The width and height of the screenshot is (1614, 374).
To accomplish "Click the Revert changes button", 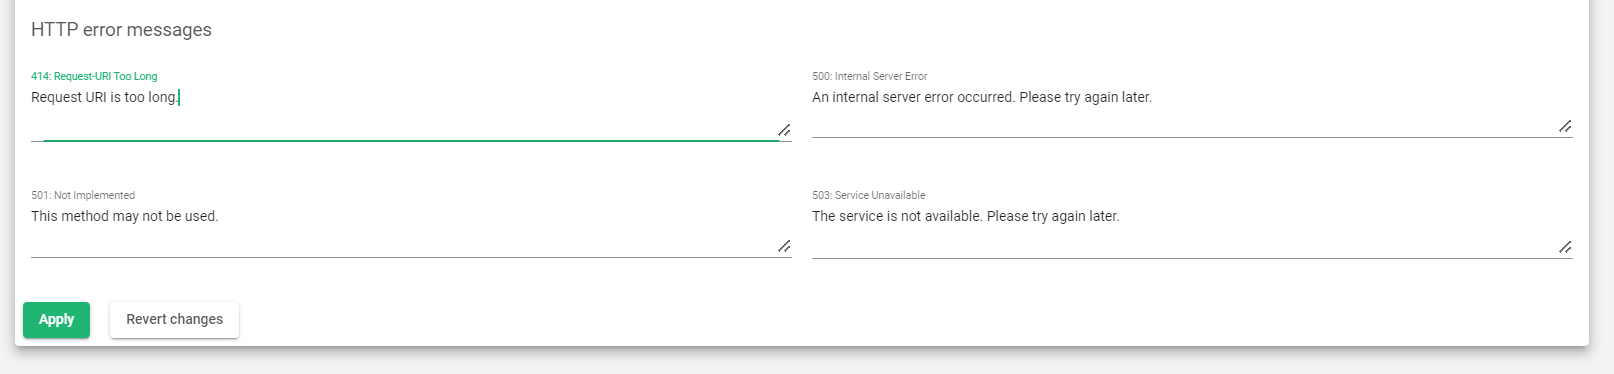I will (174, 320).
